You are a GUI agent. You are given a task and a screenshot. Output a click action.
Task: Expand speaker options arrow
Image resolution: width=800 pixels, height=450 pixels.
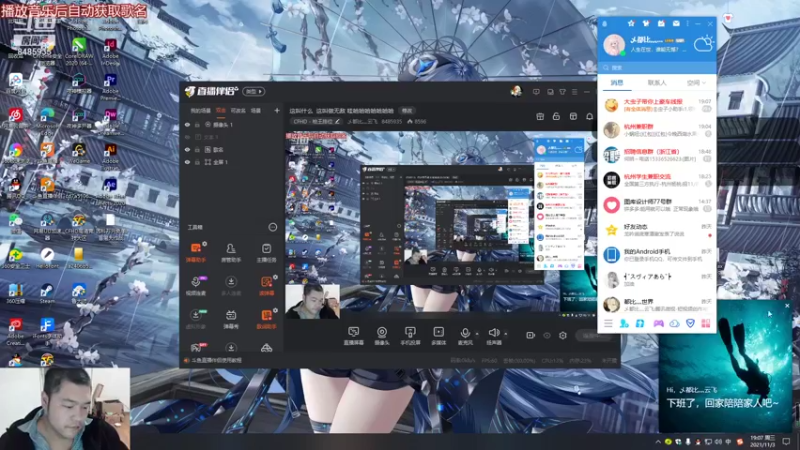[506, 334]
